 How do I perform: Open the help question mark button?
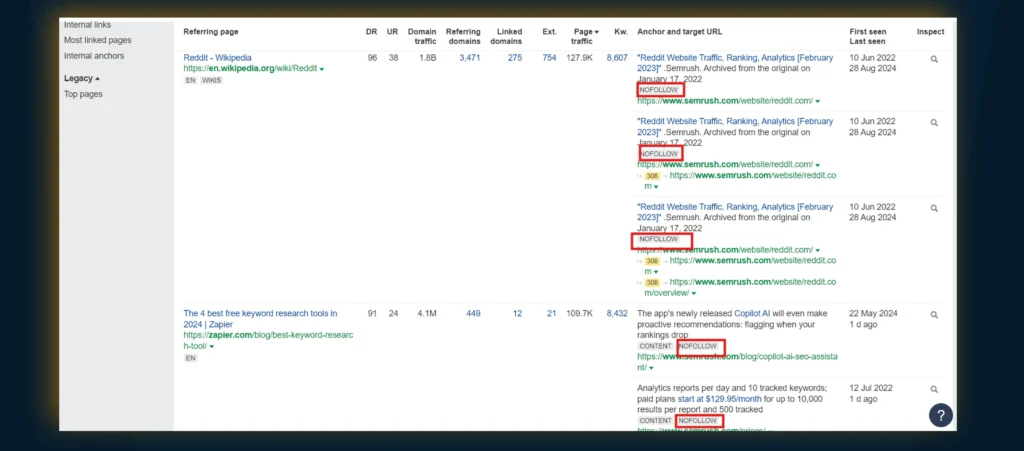click(940, 415)
